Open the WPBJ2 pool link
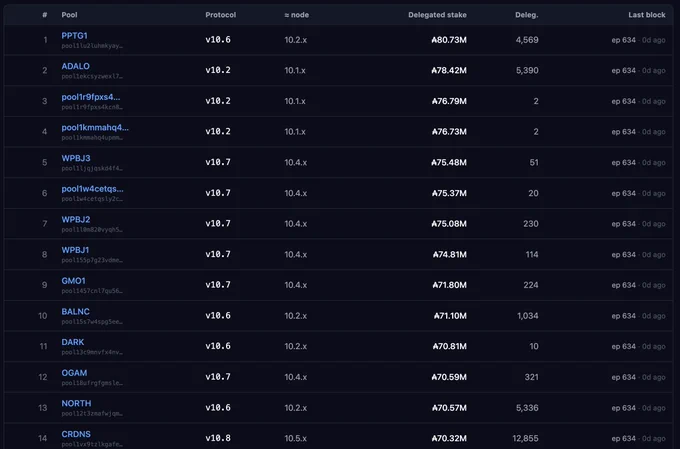 click(x=76, y=220)
